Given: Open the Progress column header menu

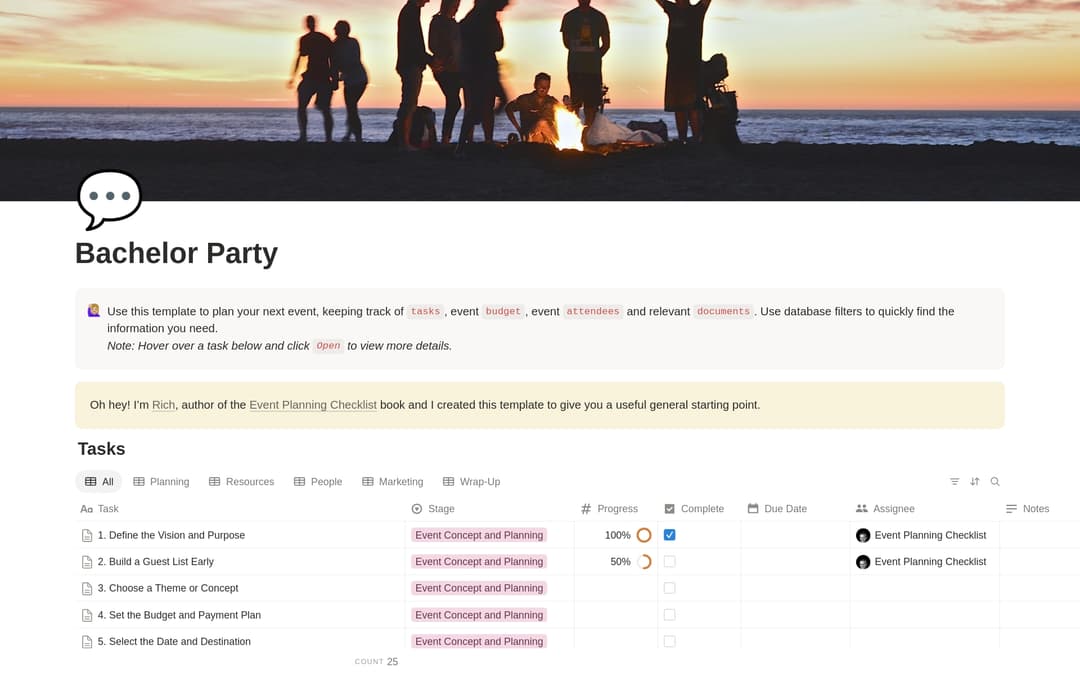Looking at the screenshot, I should pyautogui.click(x=616, y=509).
